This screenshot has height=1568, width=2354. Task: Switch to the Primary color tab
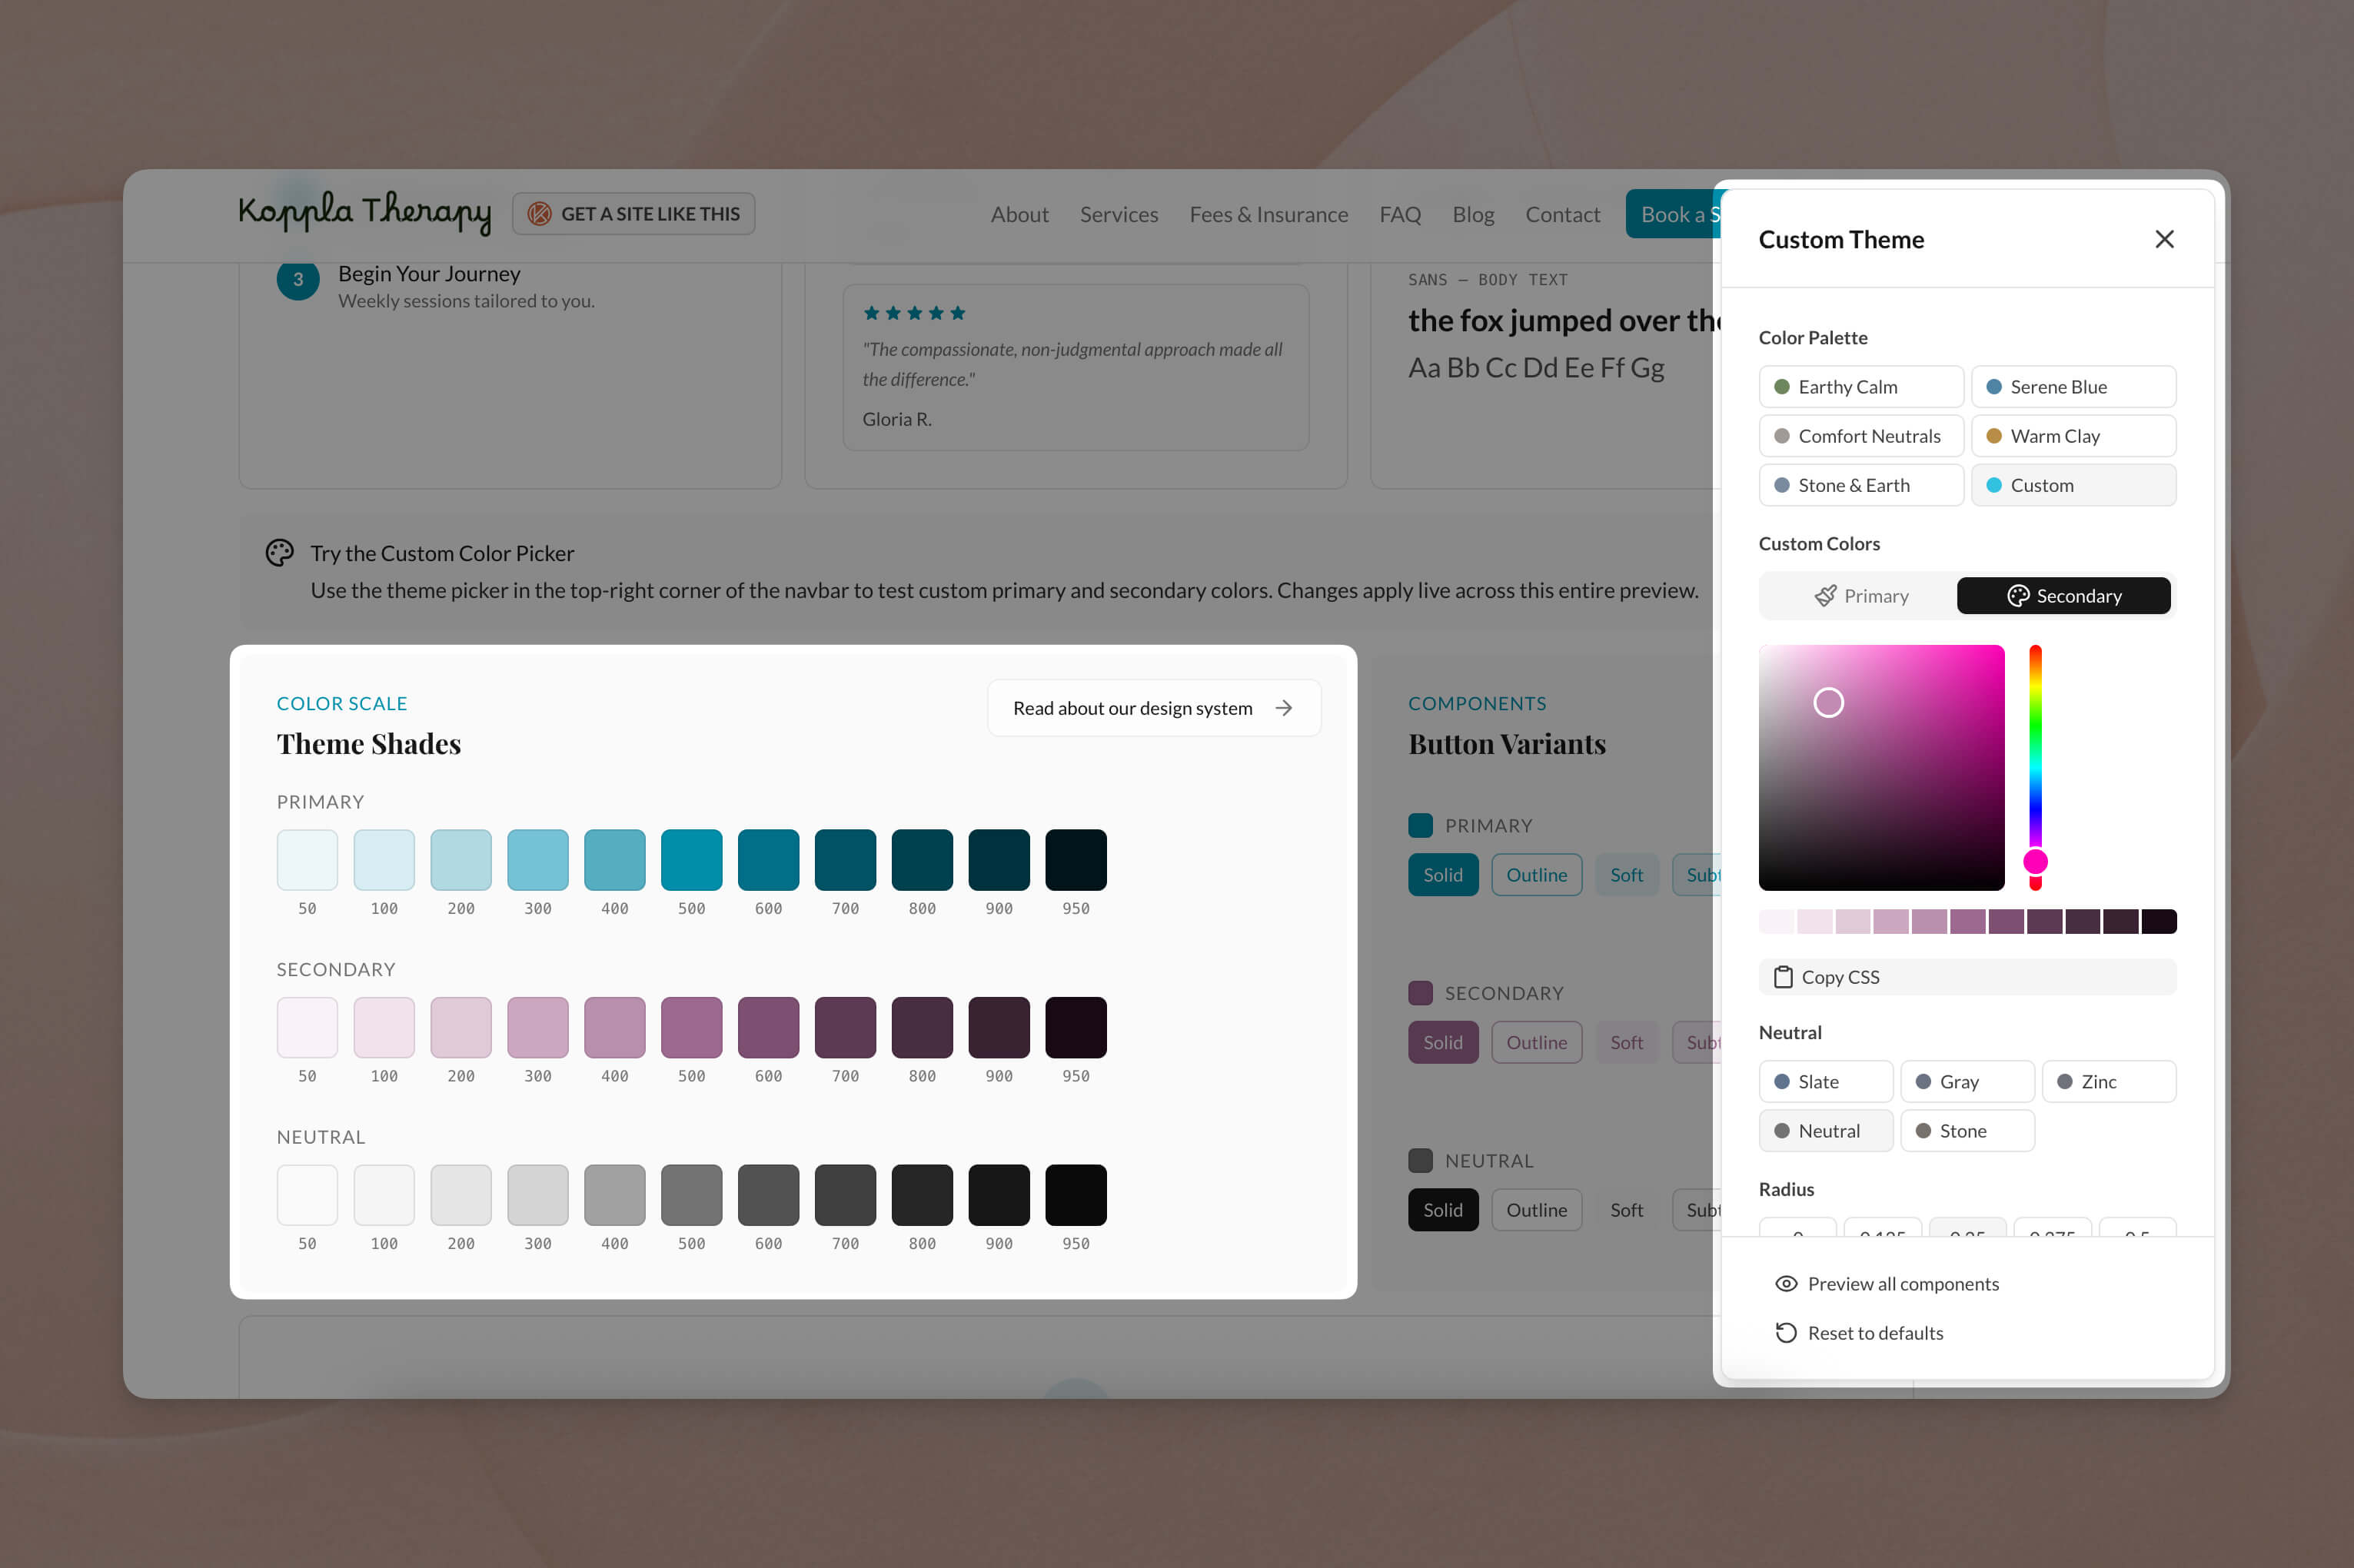point(1860,596)
